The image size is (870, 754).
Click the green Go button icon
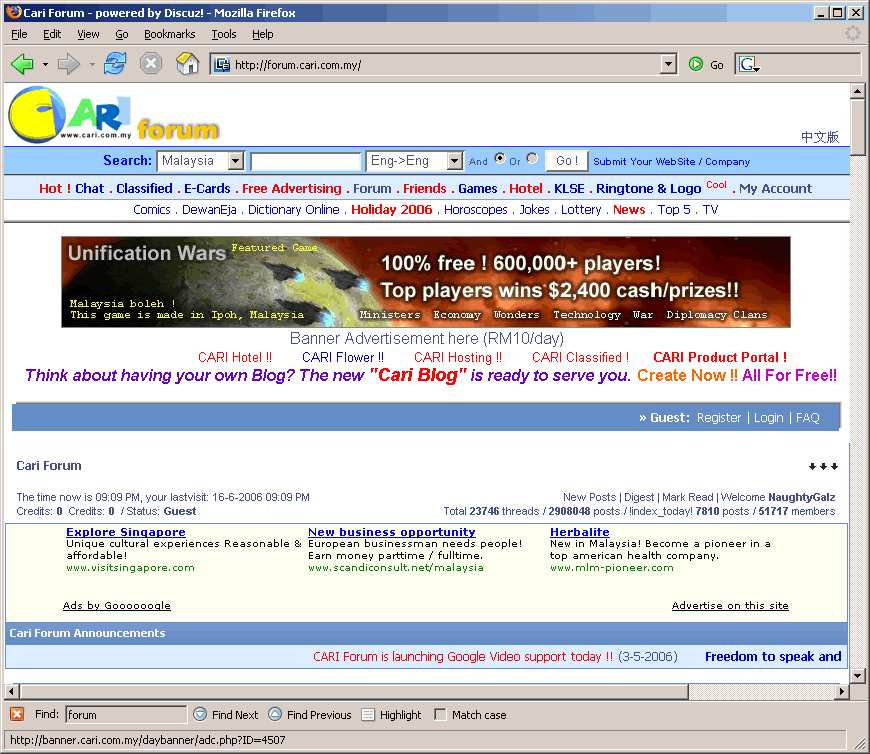[696, 65]
